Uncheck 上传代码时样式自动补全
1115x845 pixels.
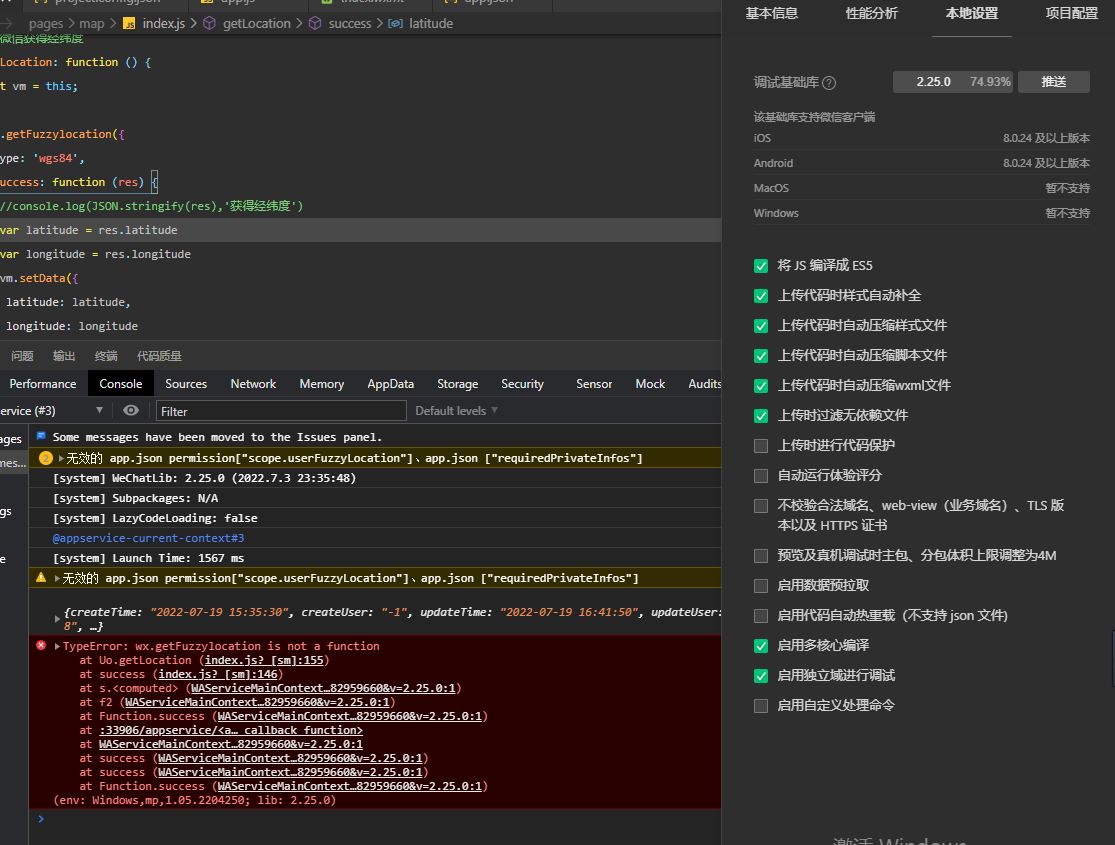[x=761, y=296]
